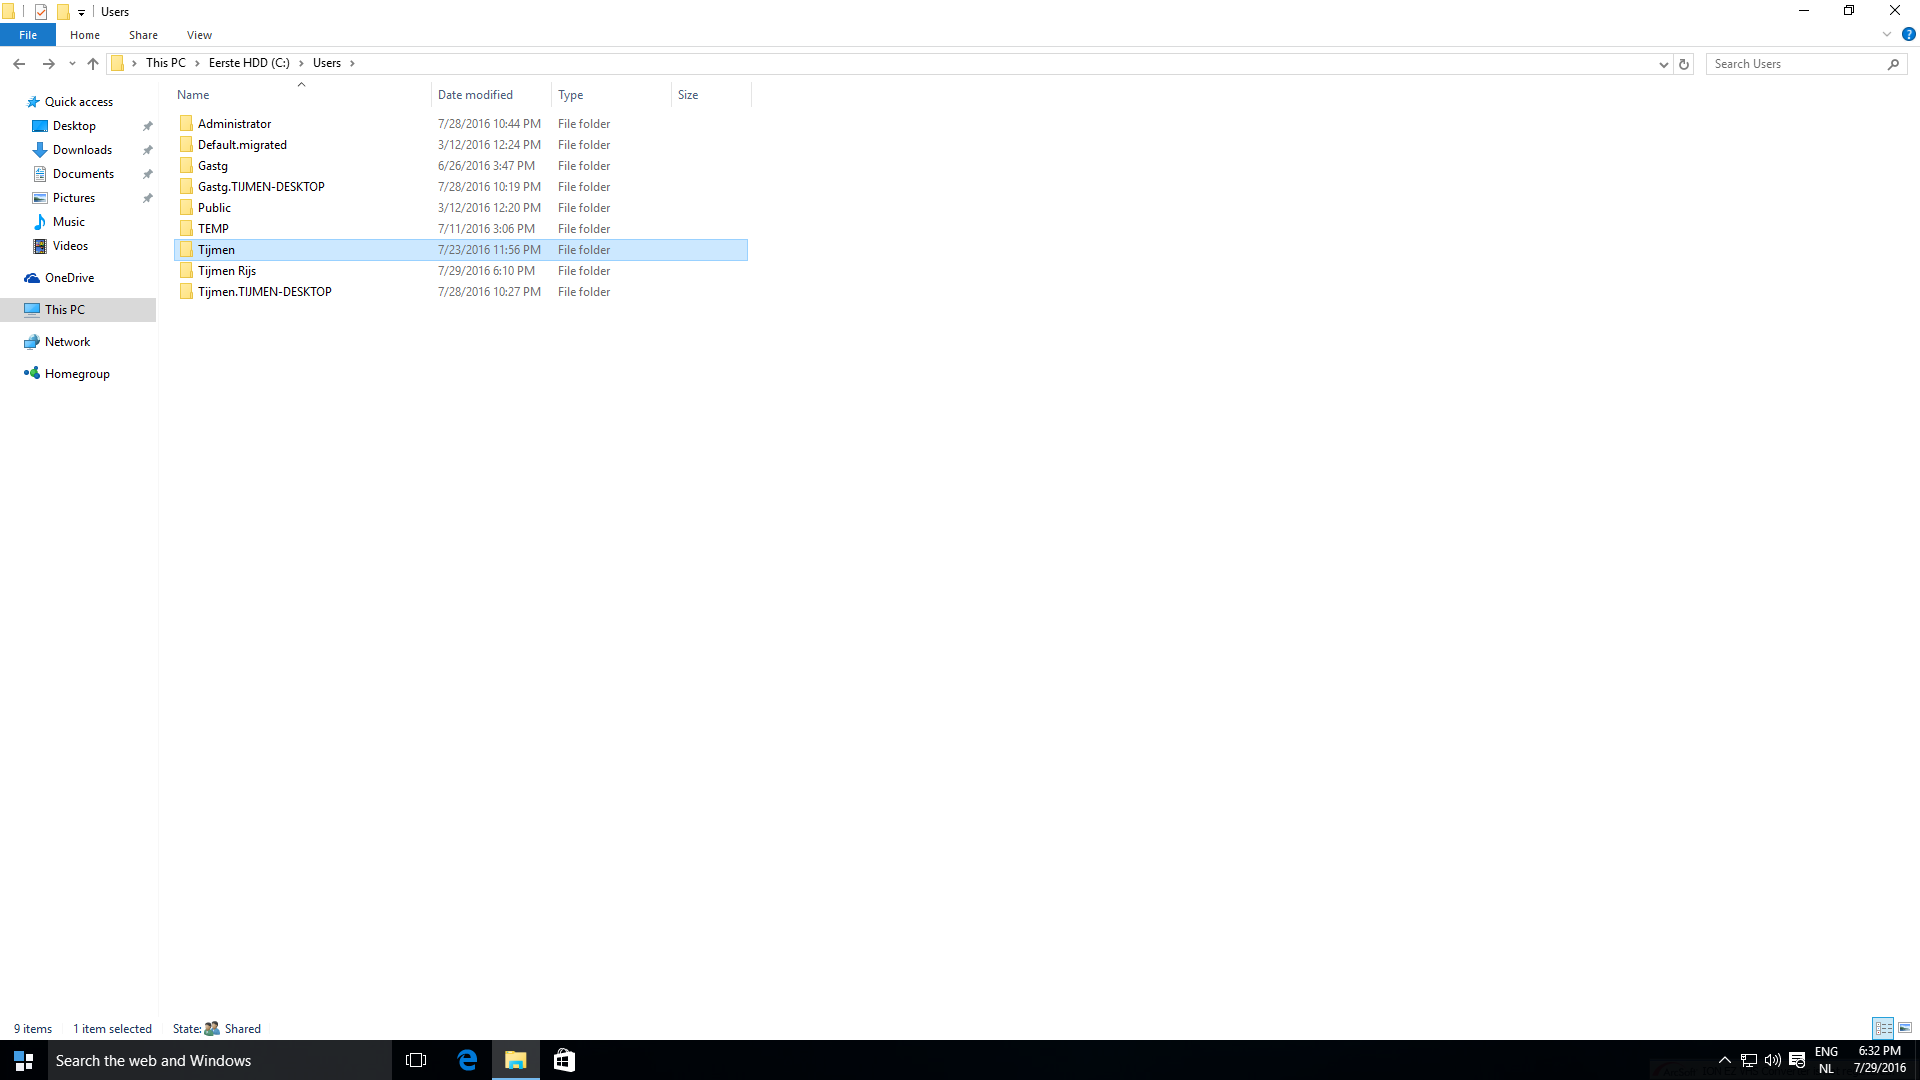Open Downloads in the navigation pane
This screenshot has height=1080, width=1920.
click(82, 150)
